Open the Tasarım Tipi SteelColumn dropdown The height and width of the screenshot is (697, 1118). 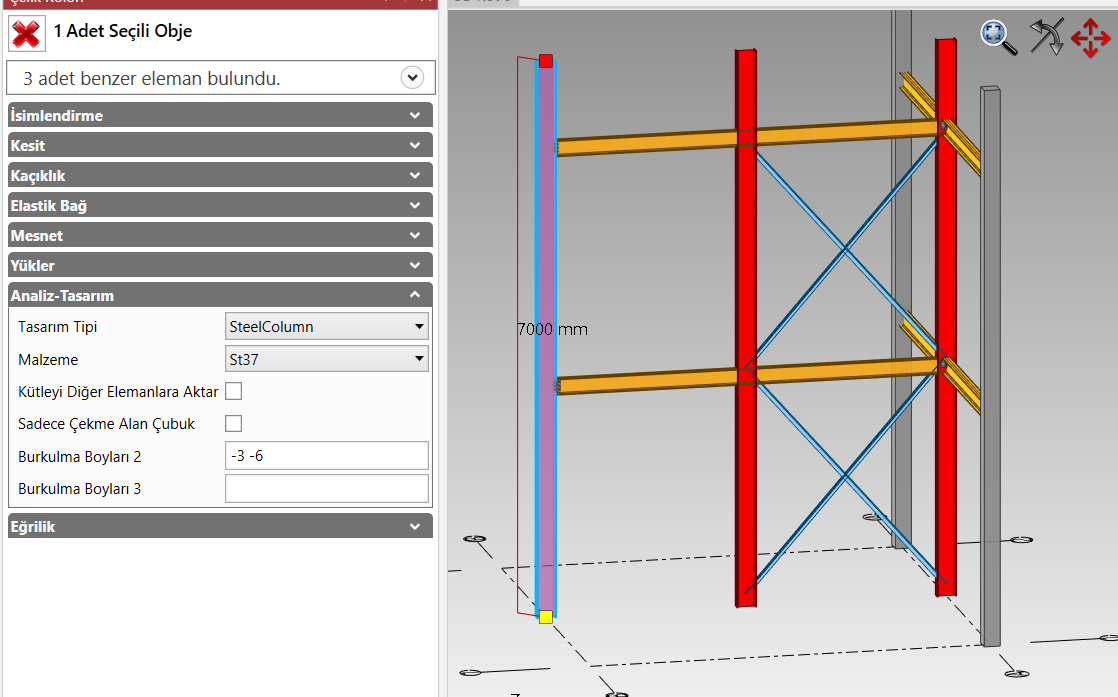click(328, 326)
